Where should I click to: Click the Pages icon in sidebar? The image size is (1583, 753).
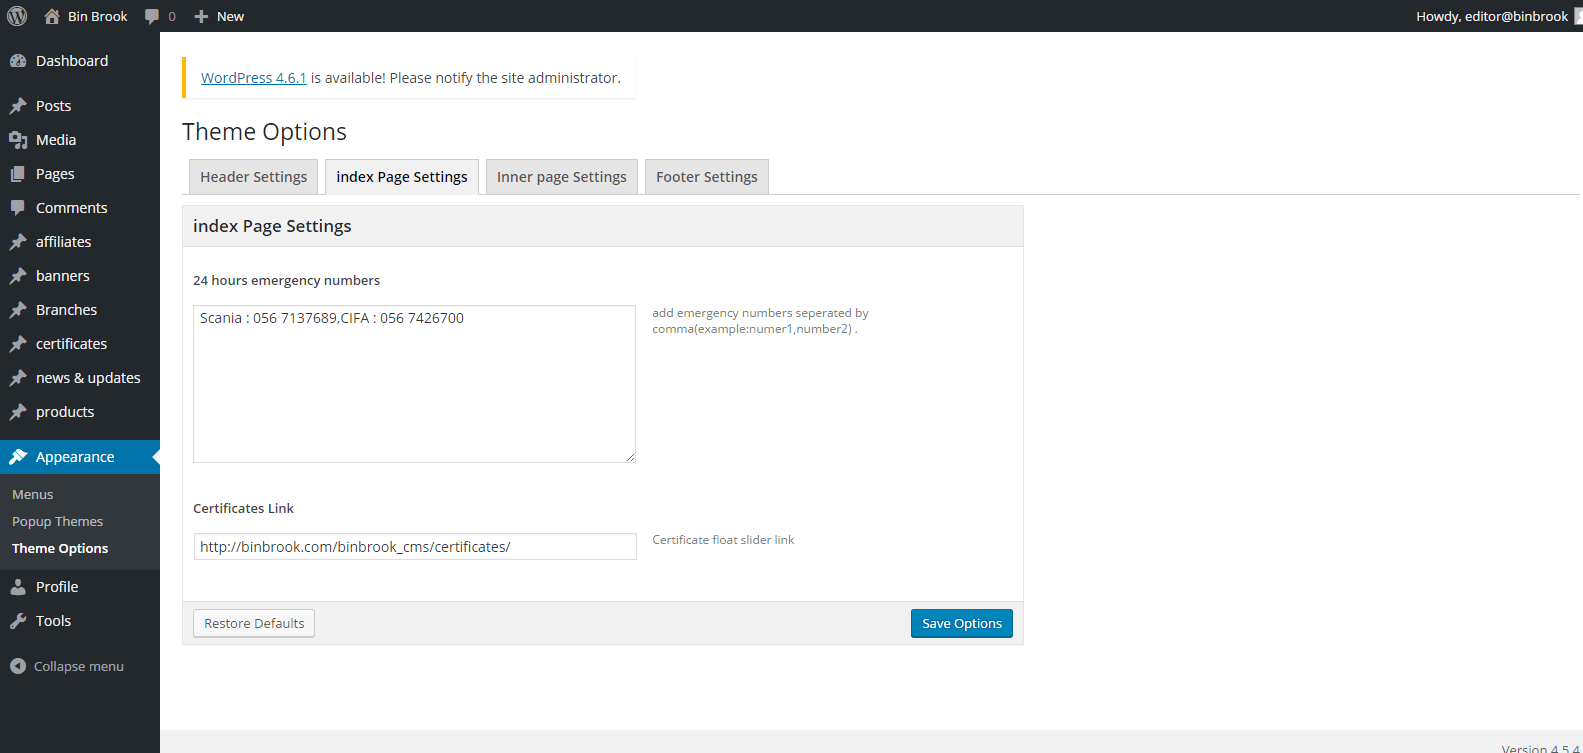18,174
